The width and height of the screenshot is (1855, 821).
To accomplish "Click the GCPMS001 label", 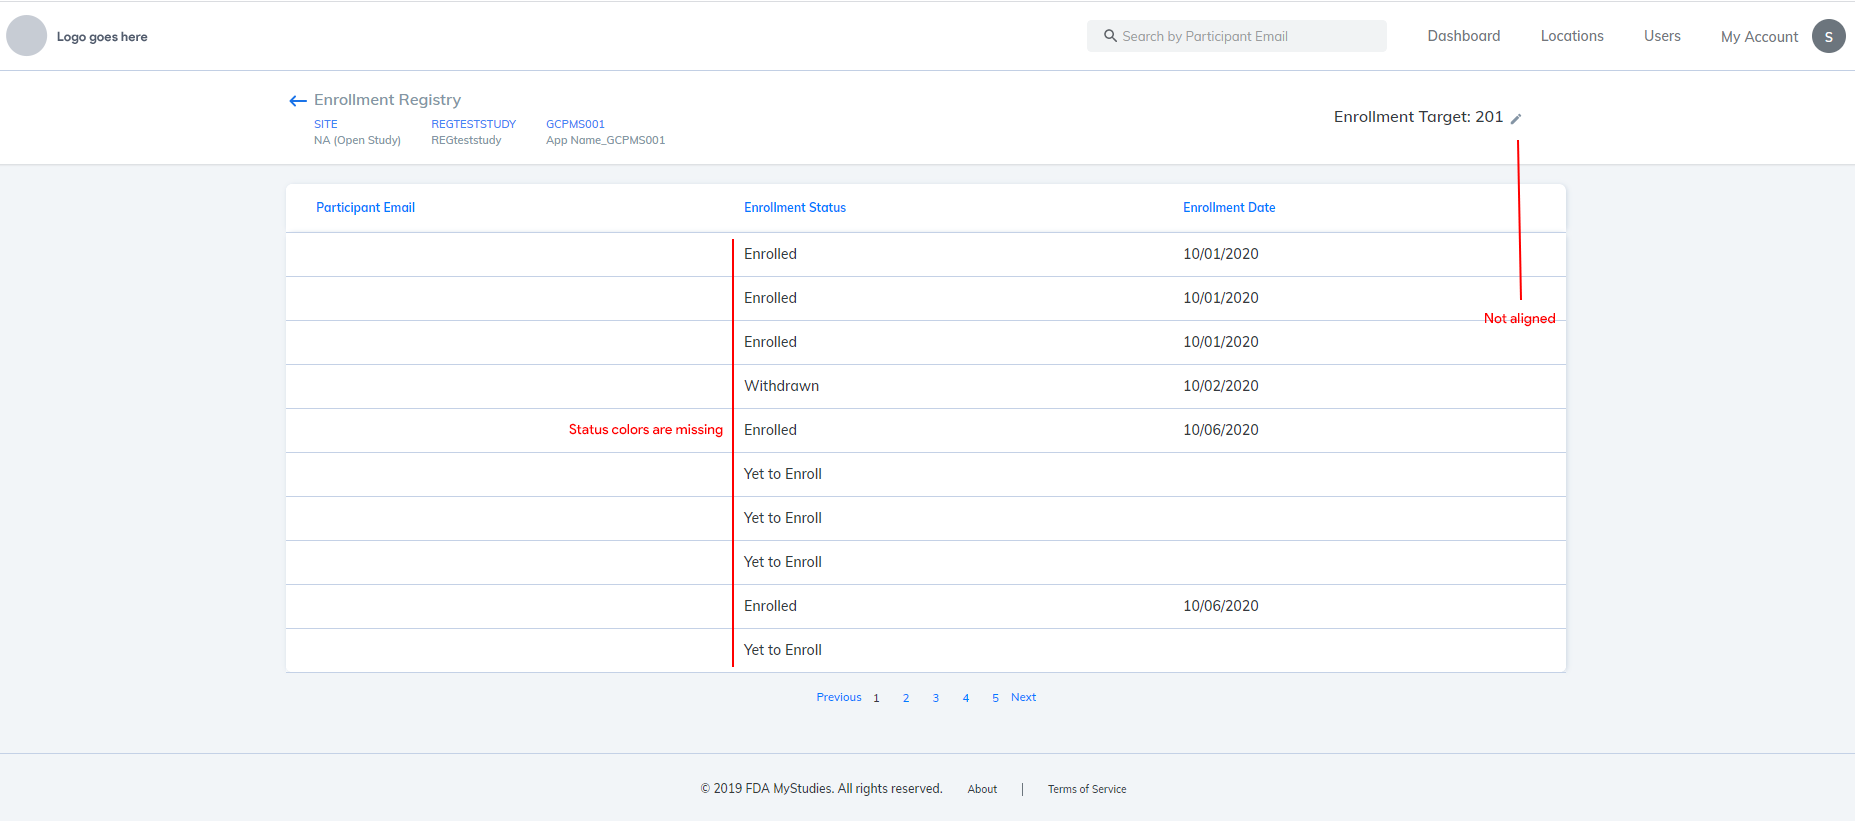I will pos(575,124).
